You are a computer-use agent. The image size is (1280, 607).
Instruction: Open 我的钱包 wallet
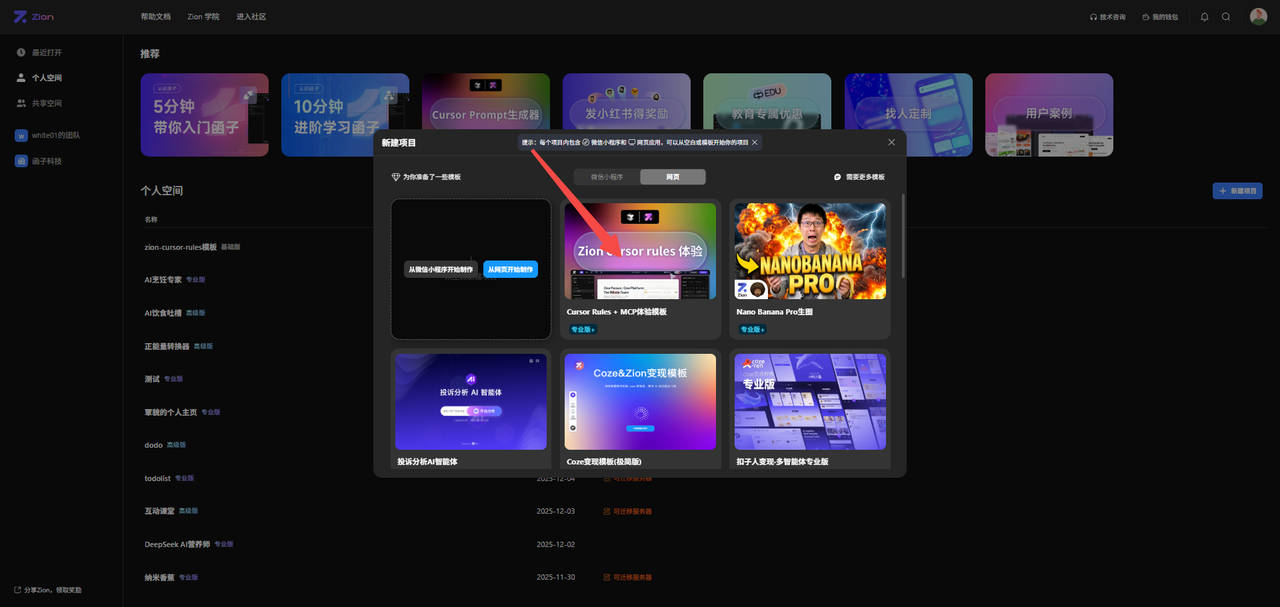click(x=1159, y=17)
